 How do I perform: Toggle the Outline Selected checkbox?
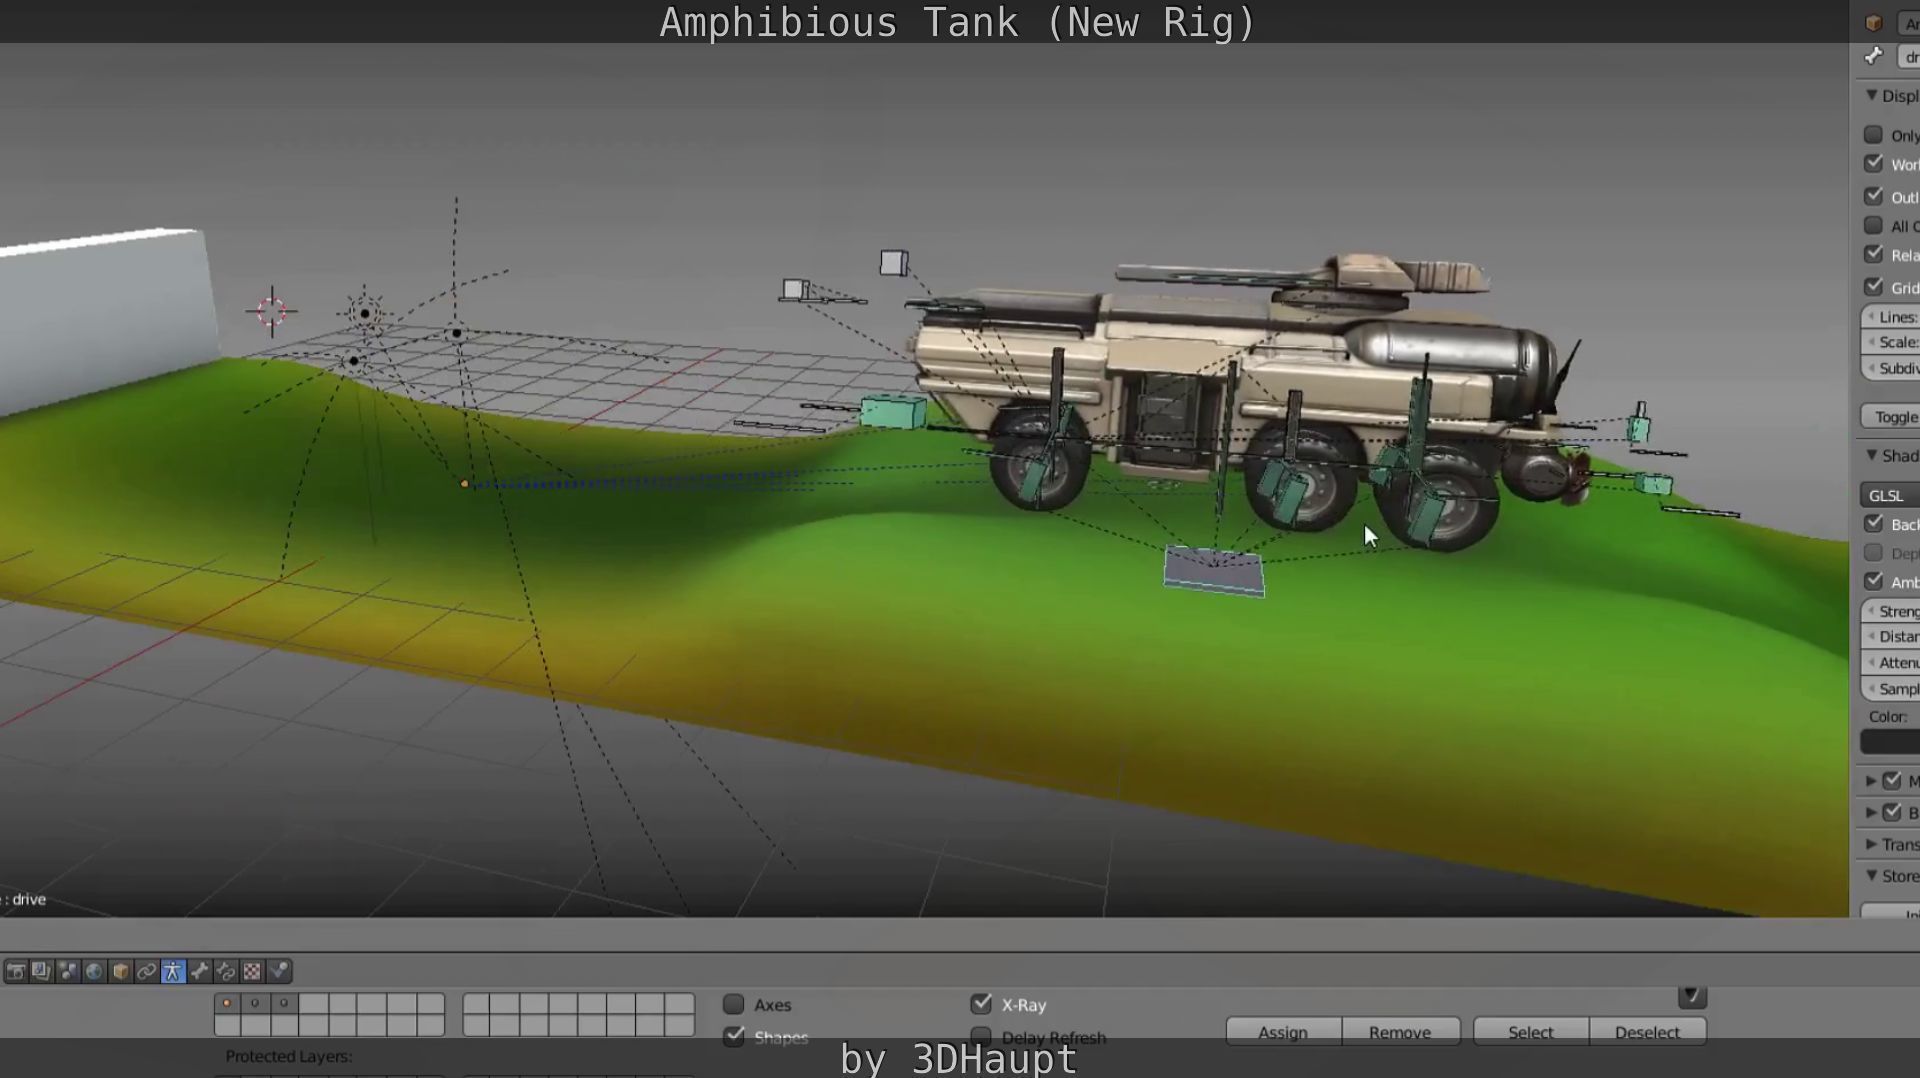(1874, 196)
